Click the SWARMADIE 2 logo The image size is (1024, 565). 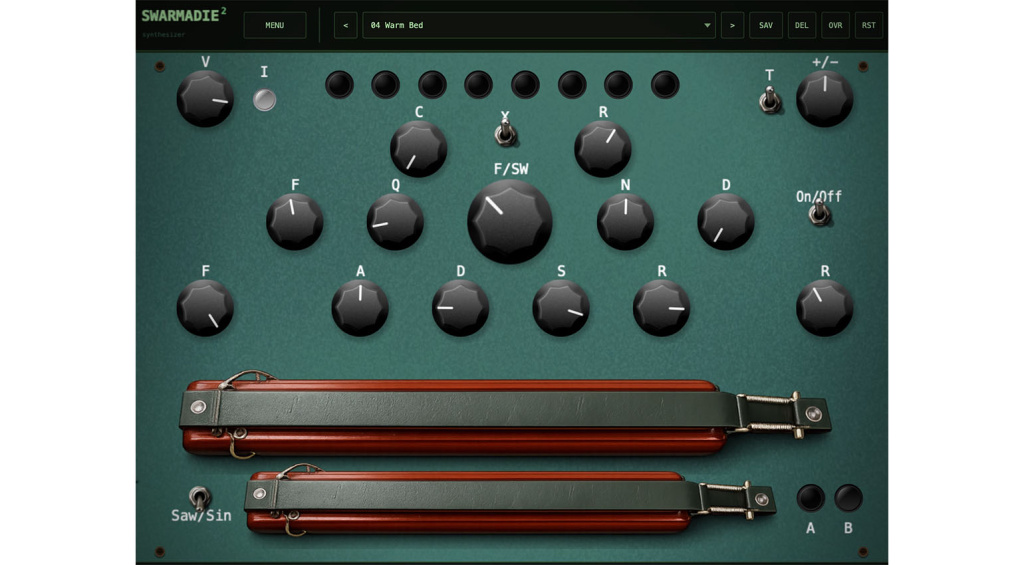point(184,16)
